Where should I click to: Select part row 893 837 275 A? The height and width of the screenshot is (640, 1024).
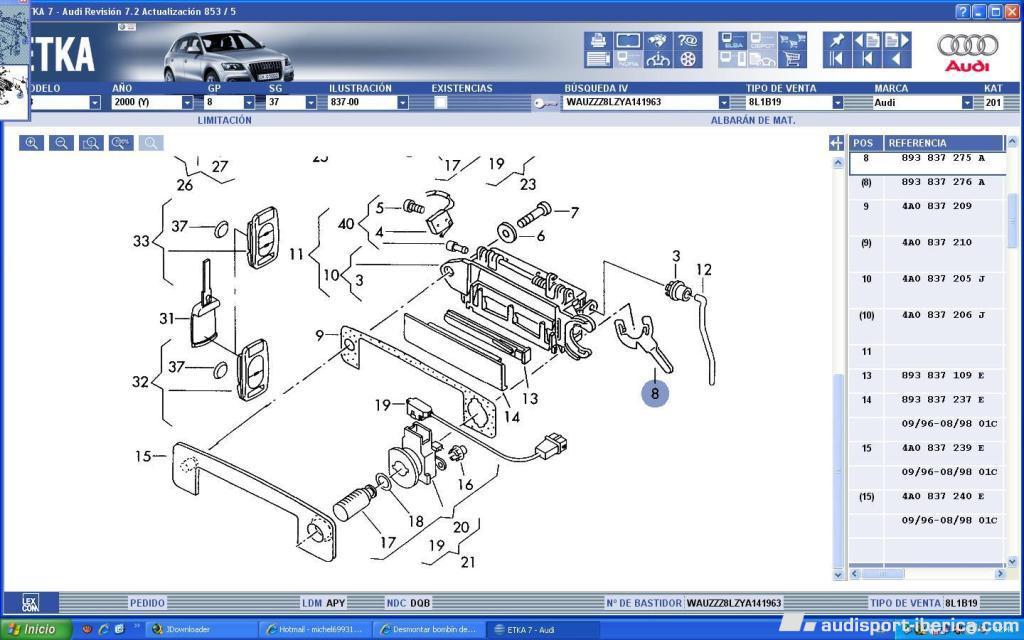pyautogui.click(x=927, y=162)
